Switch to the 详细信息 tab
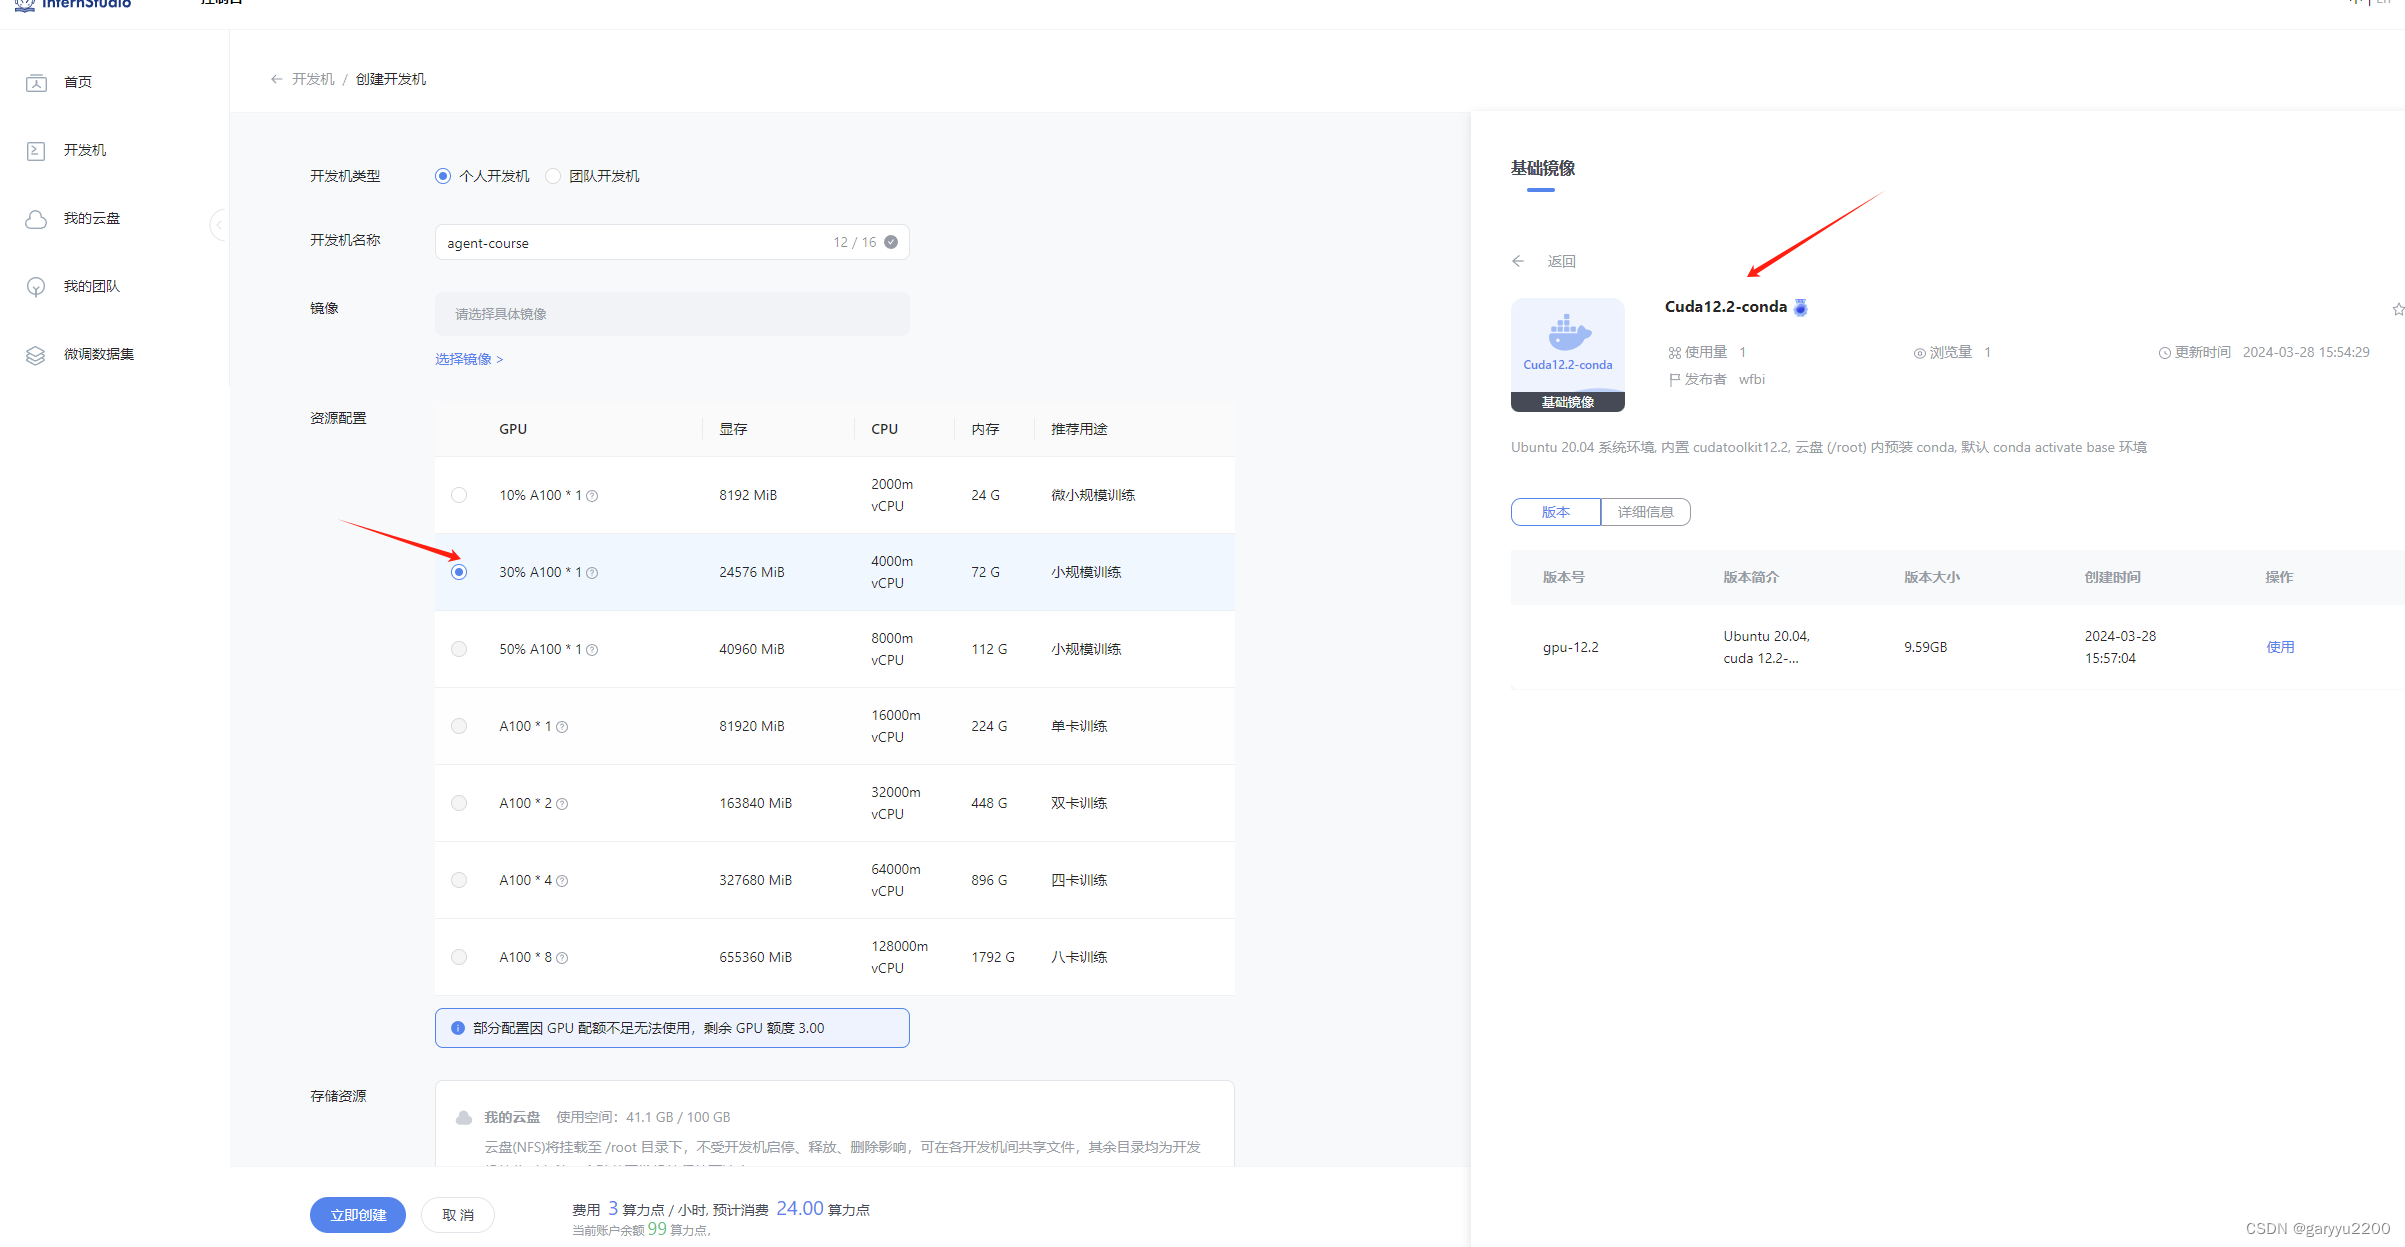The width and height of the screenshot is (2405, 1247). (1645, 512)
